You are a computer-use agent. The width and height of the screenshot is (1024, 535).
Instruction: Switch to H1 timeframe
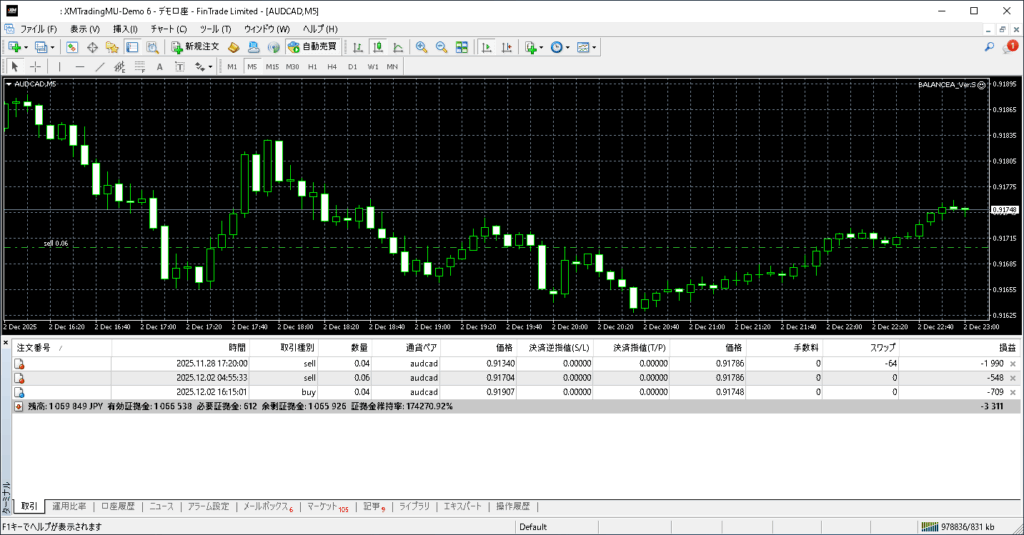click(312, 67)
